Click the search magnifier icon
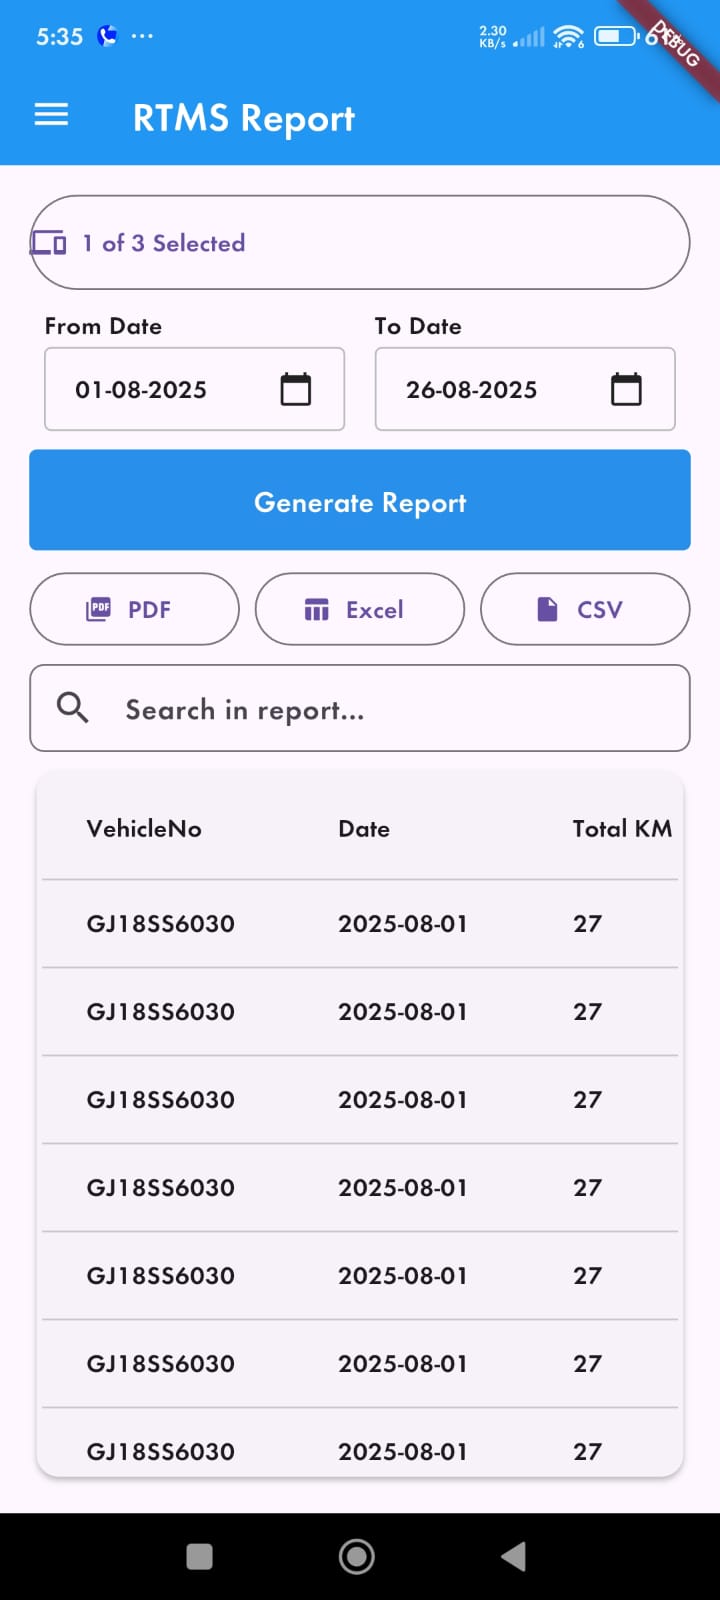720x1600 pixels. [x=72, y=708]
